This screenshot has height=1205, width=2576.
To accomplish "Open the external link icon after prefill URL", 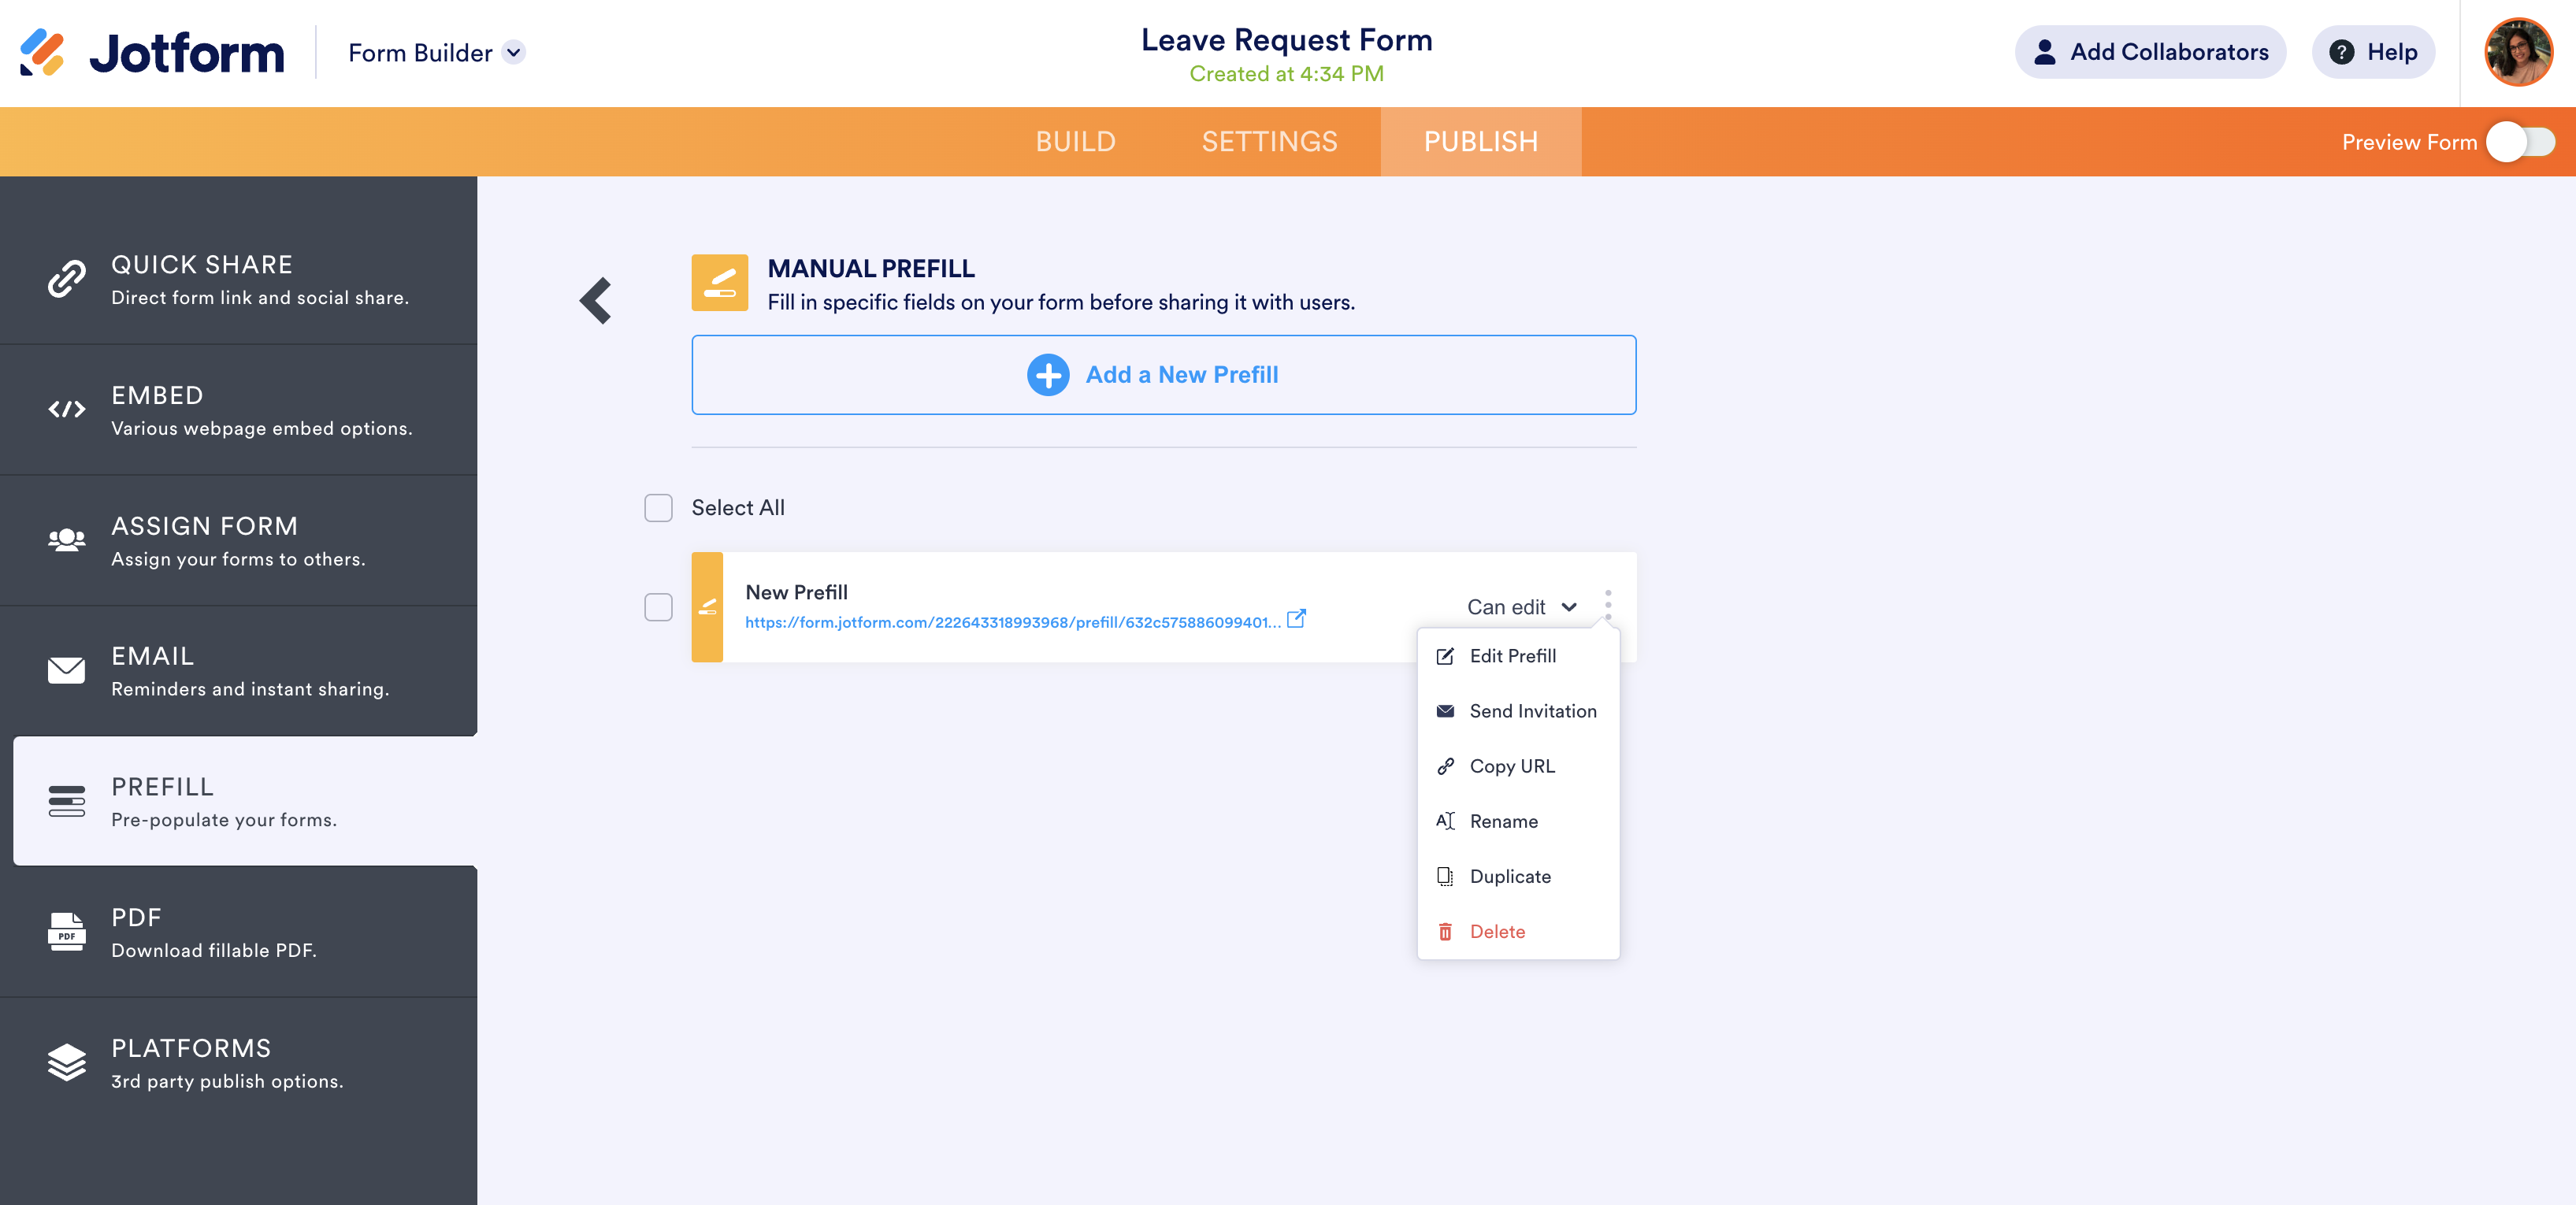I will (1296, 619).
